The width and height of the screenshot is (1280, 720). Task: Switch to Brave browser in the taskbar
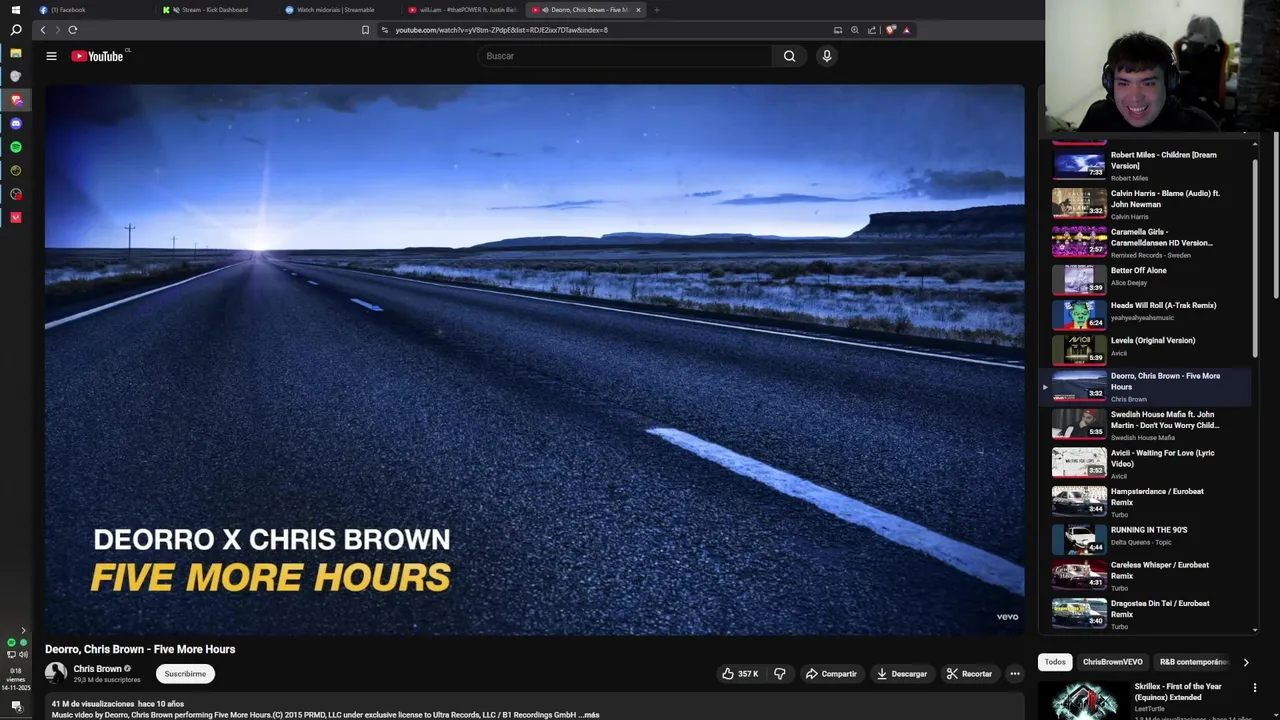tap(15, 100)
